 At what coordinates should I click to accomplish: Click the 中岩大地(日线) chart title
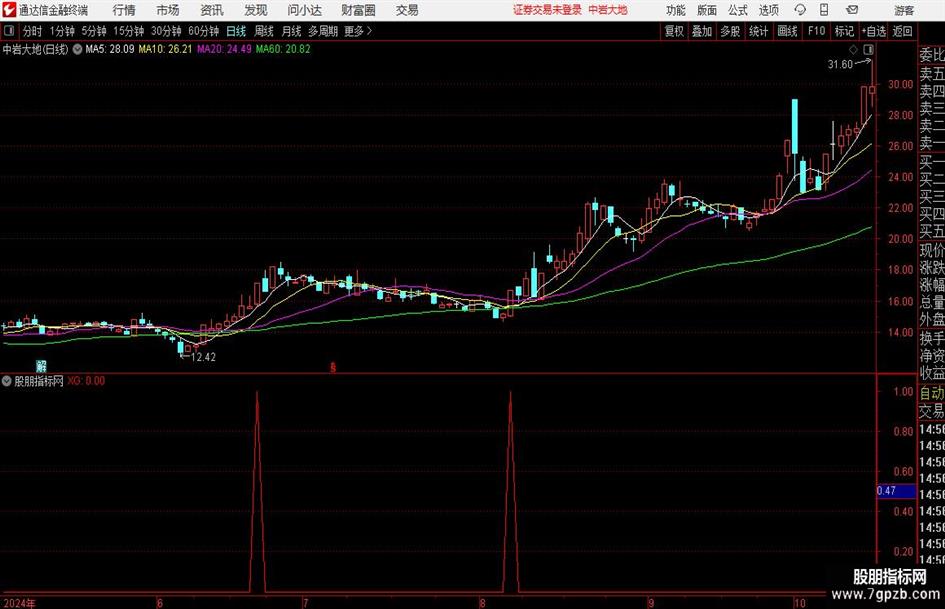[x=36, y=49]
